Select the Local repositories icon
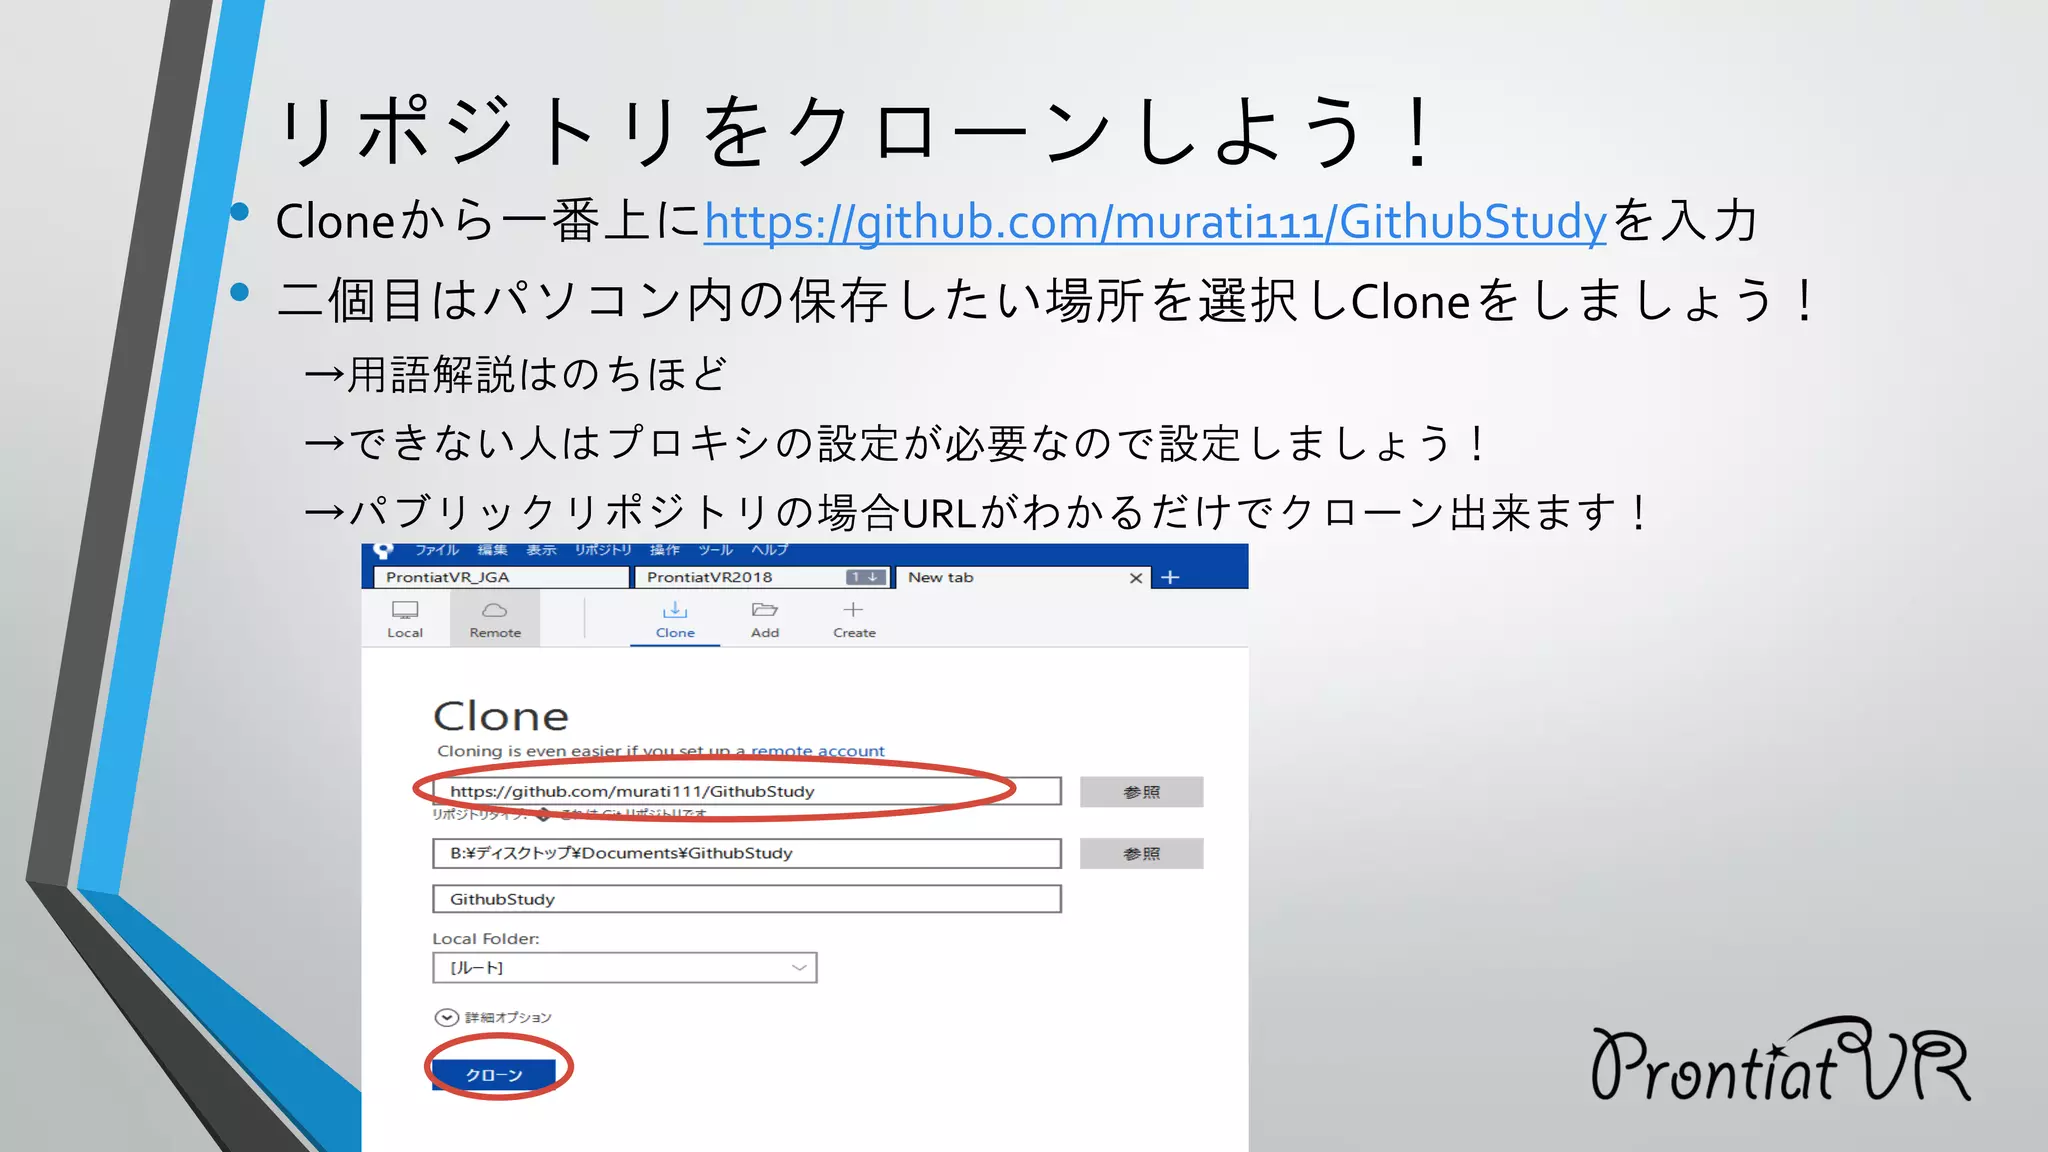The image size is (2048, 1152). click(405, 619)
